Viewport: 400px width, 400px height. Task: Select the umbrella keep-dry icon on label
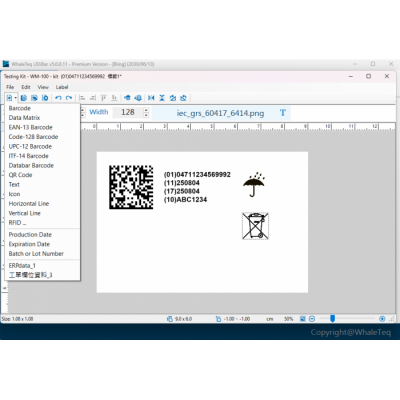(254, 184)
